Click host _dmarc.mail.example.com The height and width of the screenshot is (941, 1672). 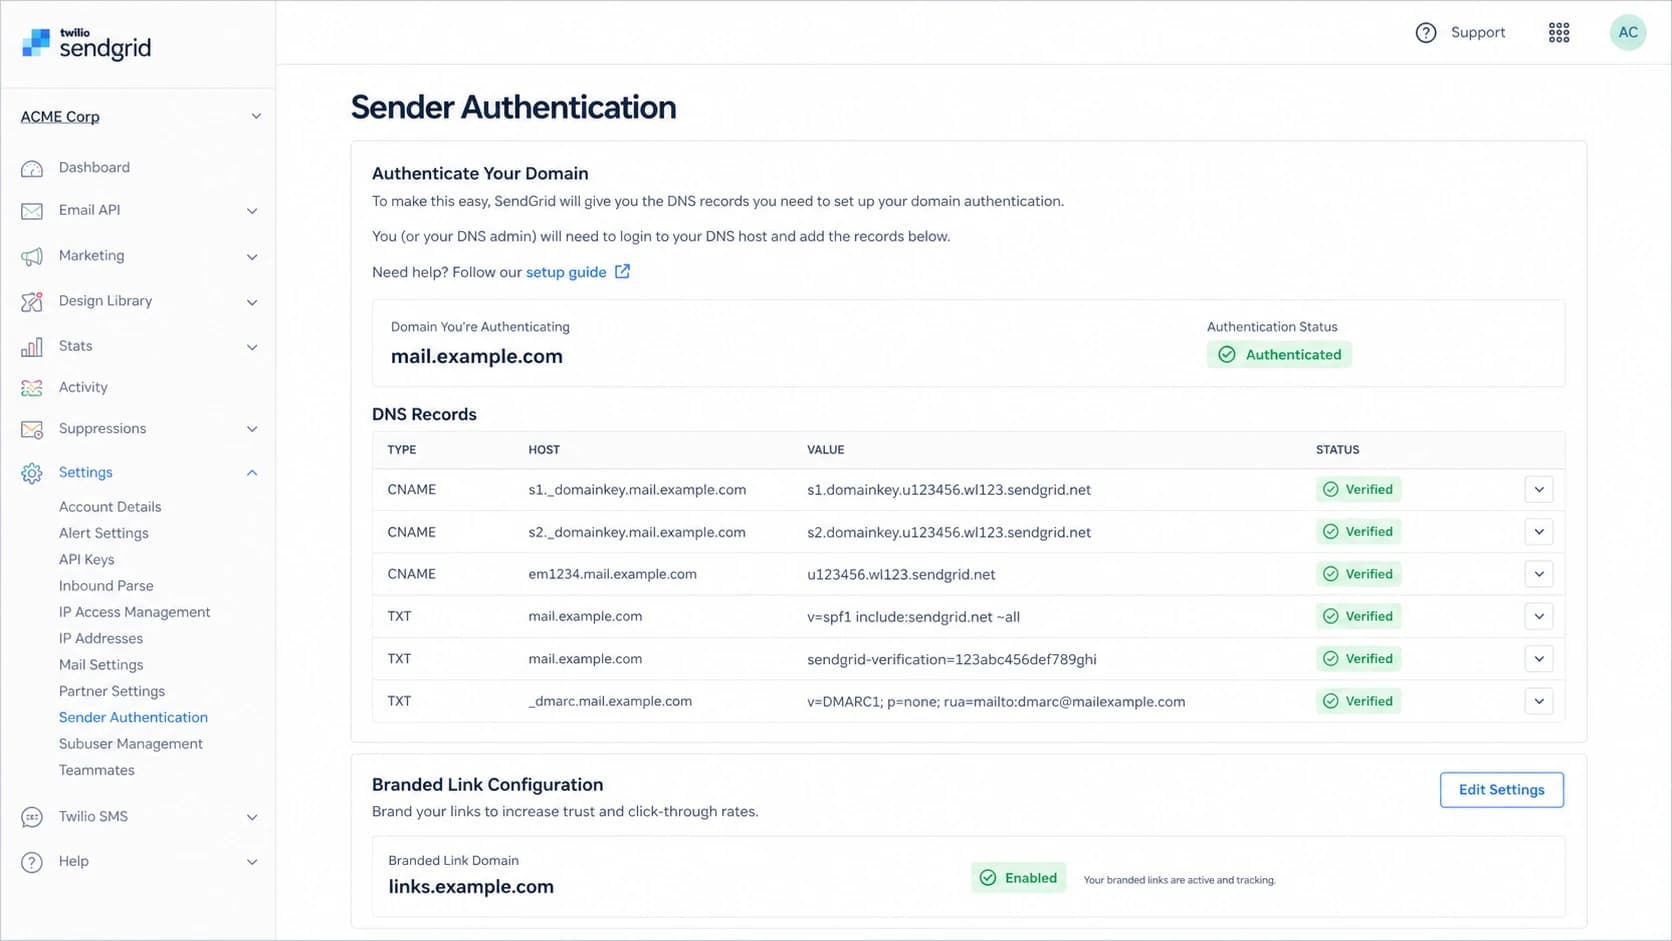[x=610, y=701]
